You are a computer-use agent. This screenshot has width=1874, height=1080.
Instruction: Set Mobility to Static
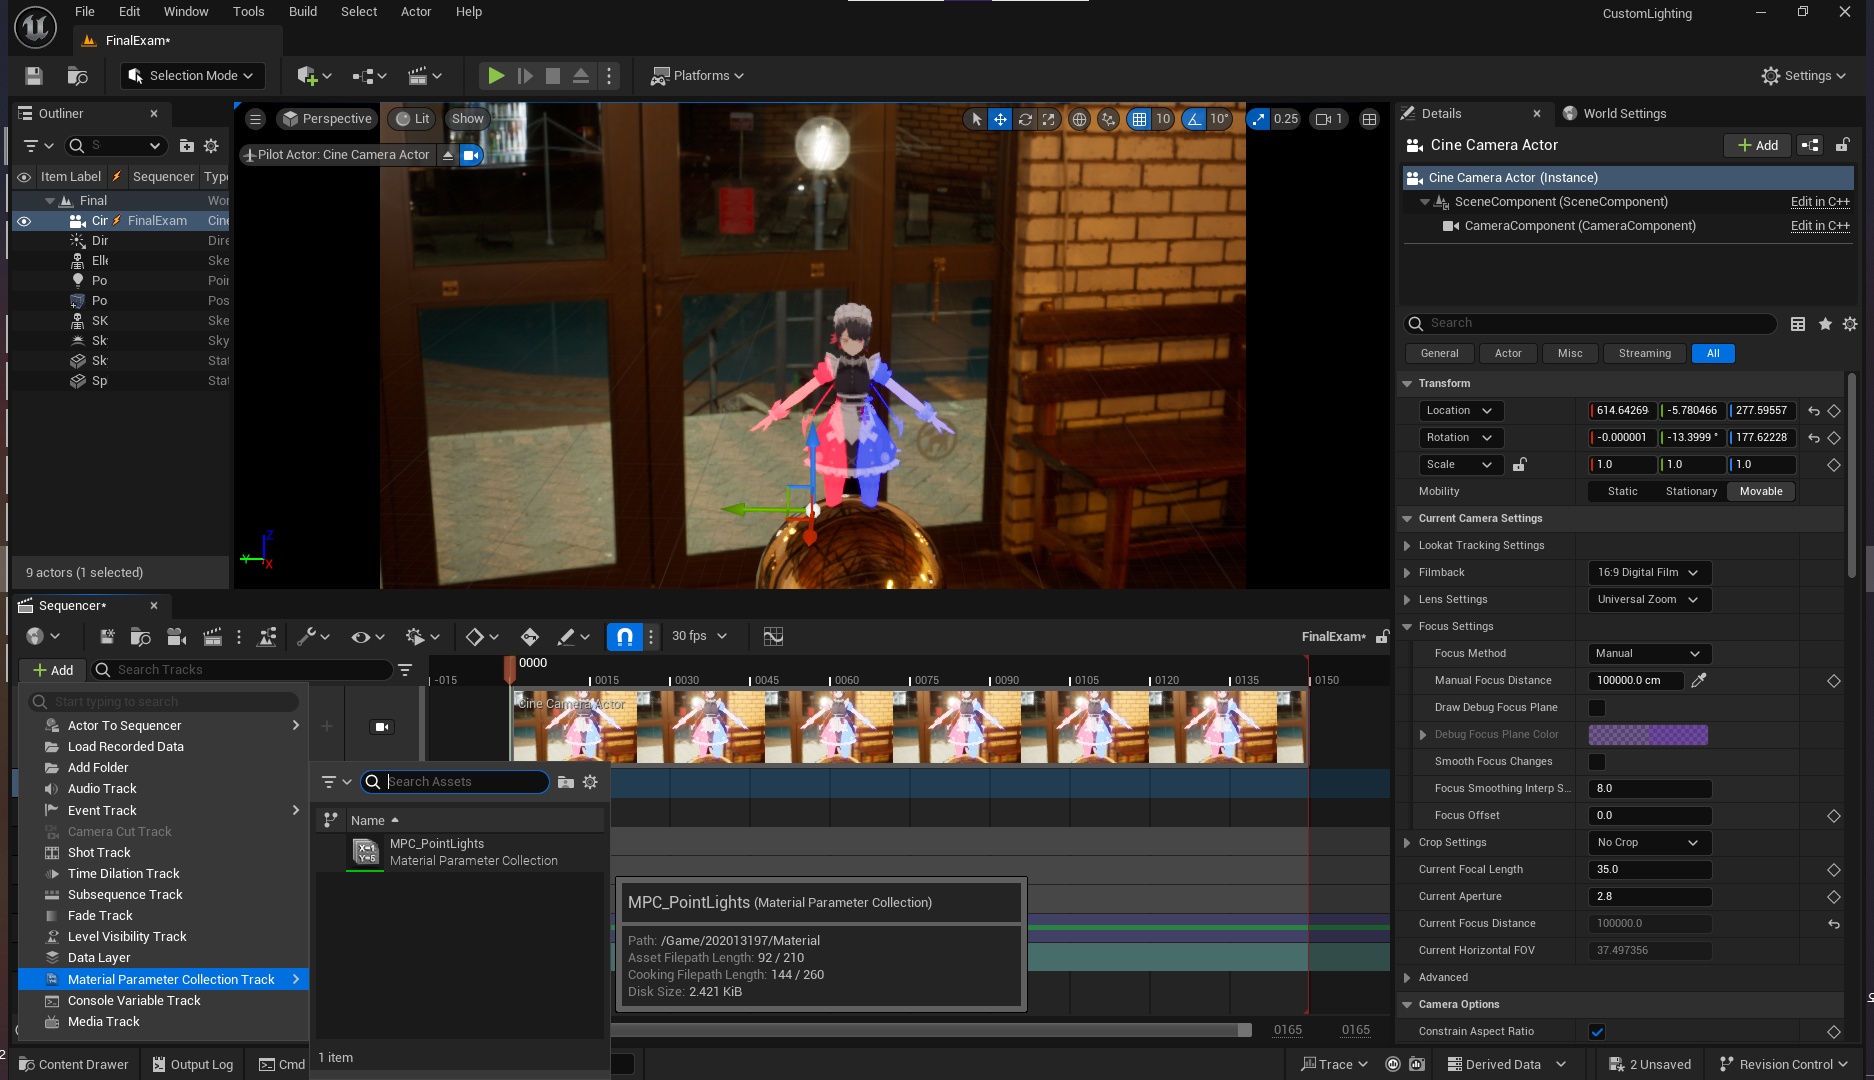[x=1622, y=492]
